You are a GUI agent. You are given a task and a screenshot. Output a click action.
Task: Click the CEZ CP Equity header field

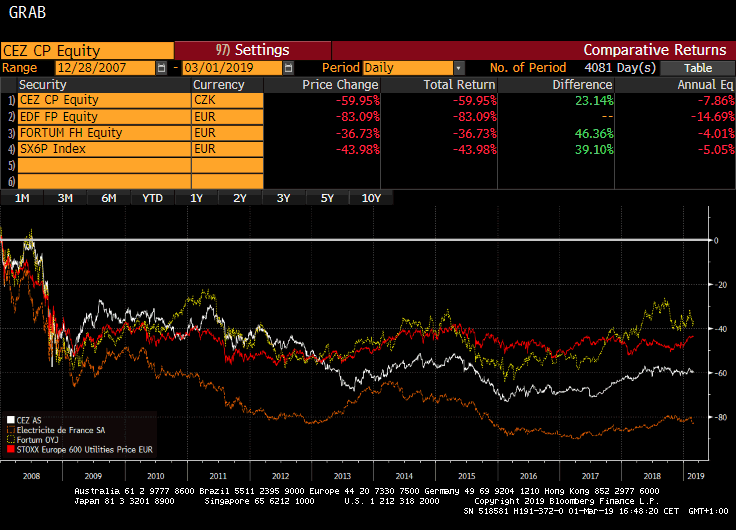click(87, 51)
